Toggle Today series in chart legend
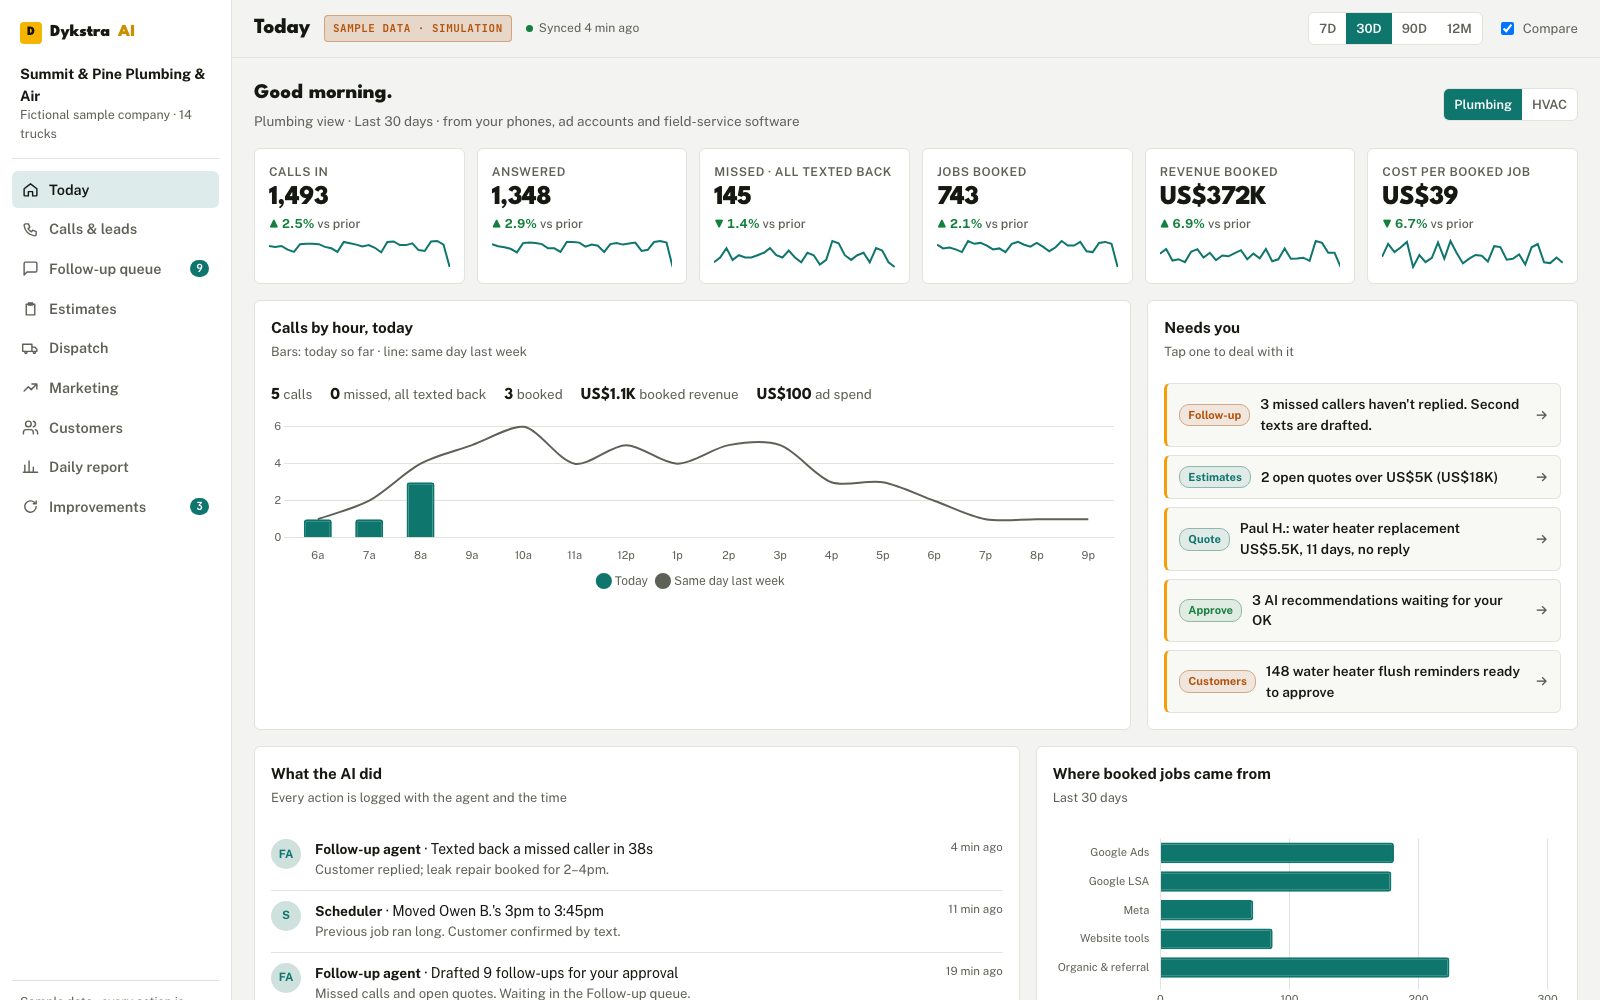The image size is (1600, 1000). [x=621, y=581]
